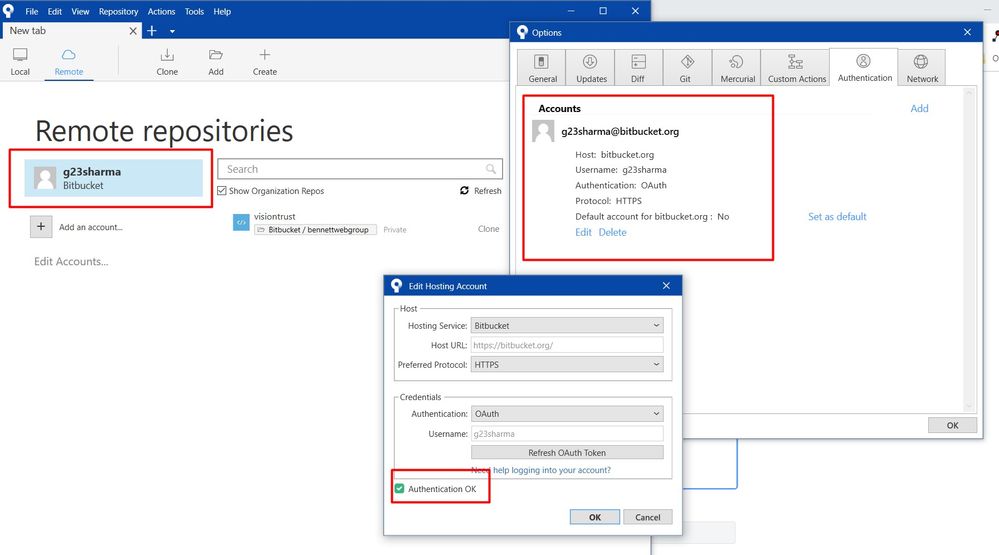Clone the visiontrust repository
Screen dimensions: 999x555
(x=488, y=229)
